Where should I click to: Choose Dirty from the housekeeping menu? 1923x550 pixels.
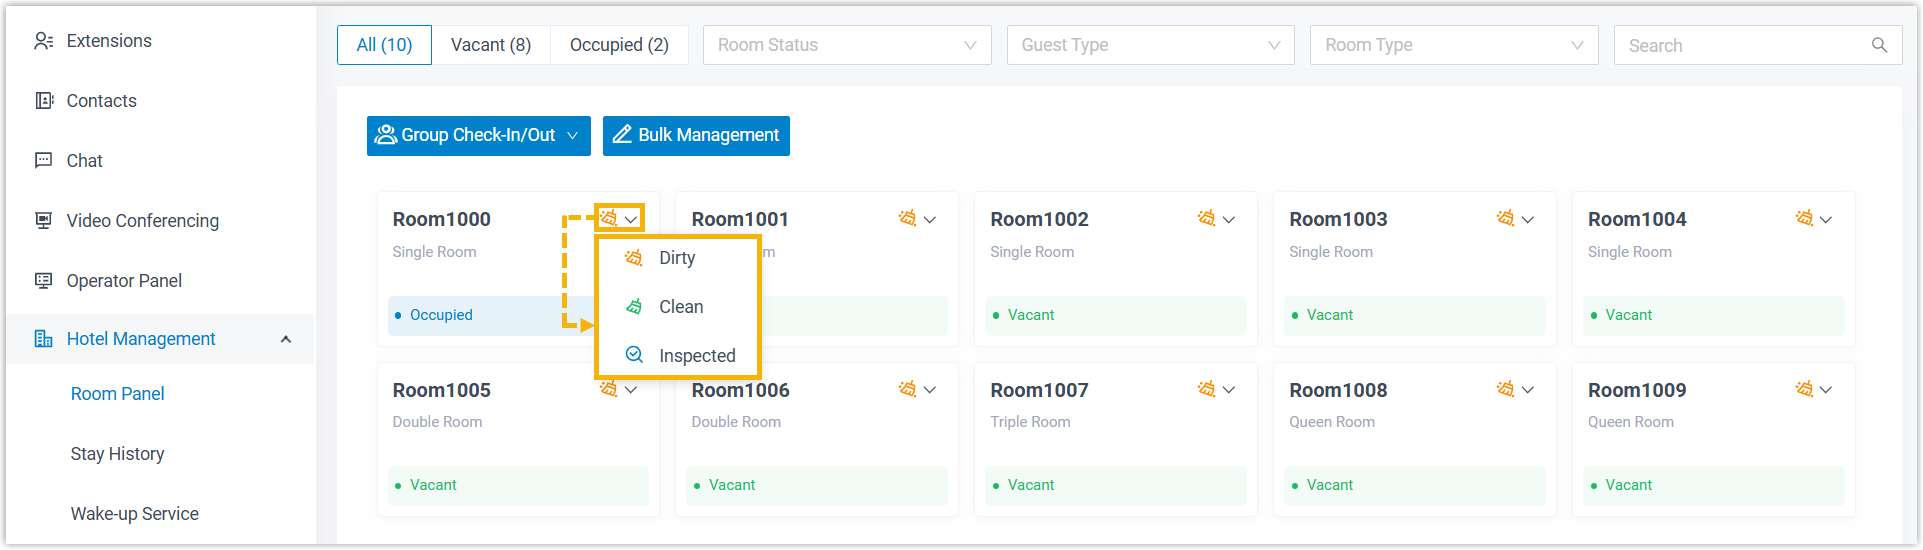point(676,258)
